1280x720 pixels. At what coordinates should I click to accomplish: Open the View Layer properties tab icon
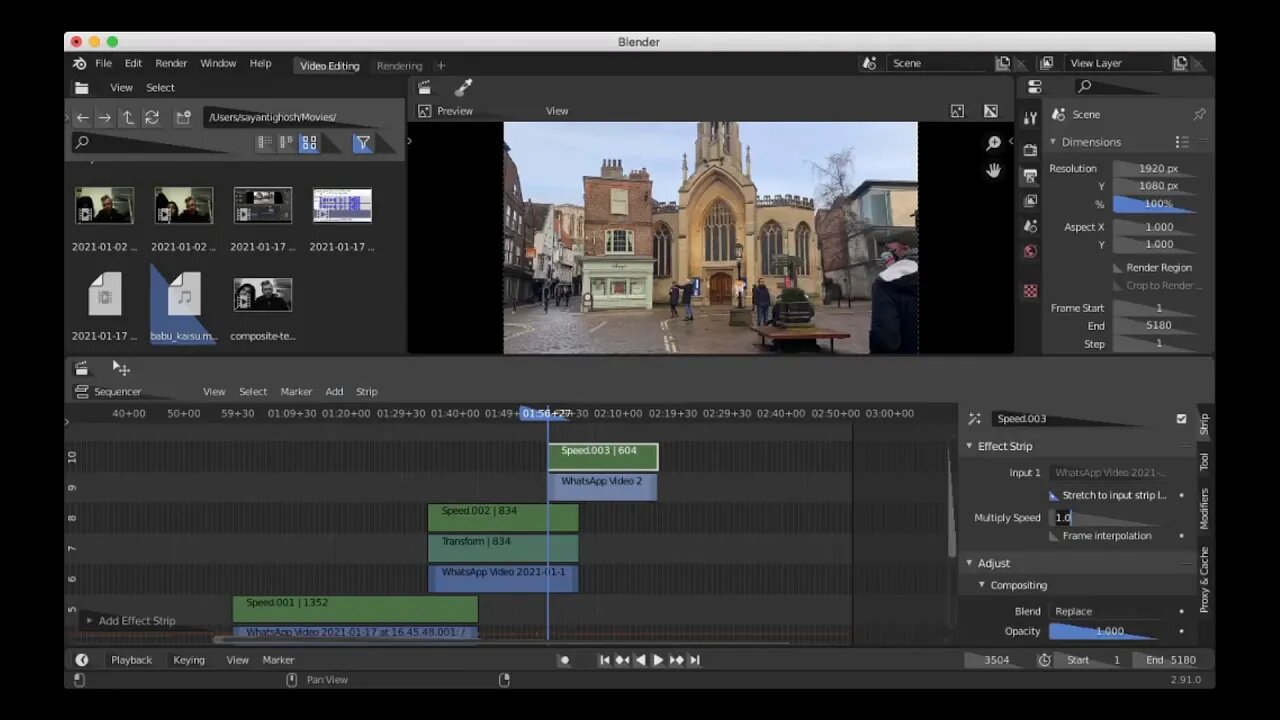(1030, 201)
